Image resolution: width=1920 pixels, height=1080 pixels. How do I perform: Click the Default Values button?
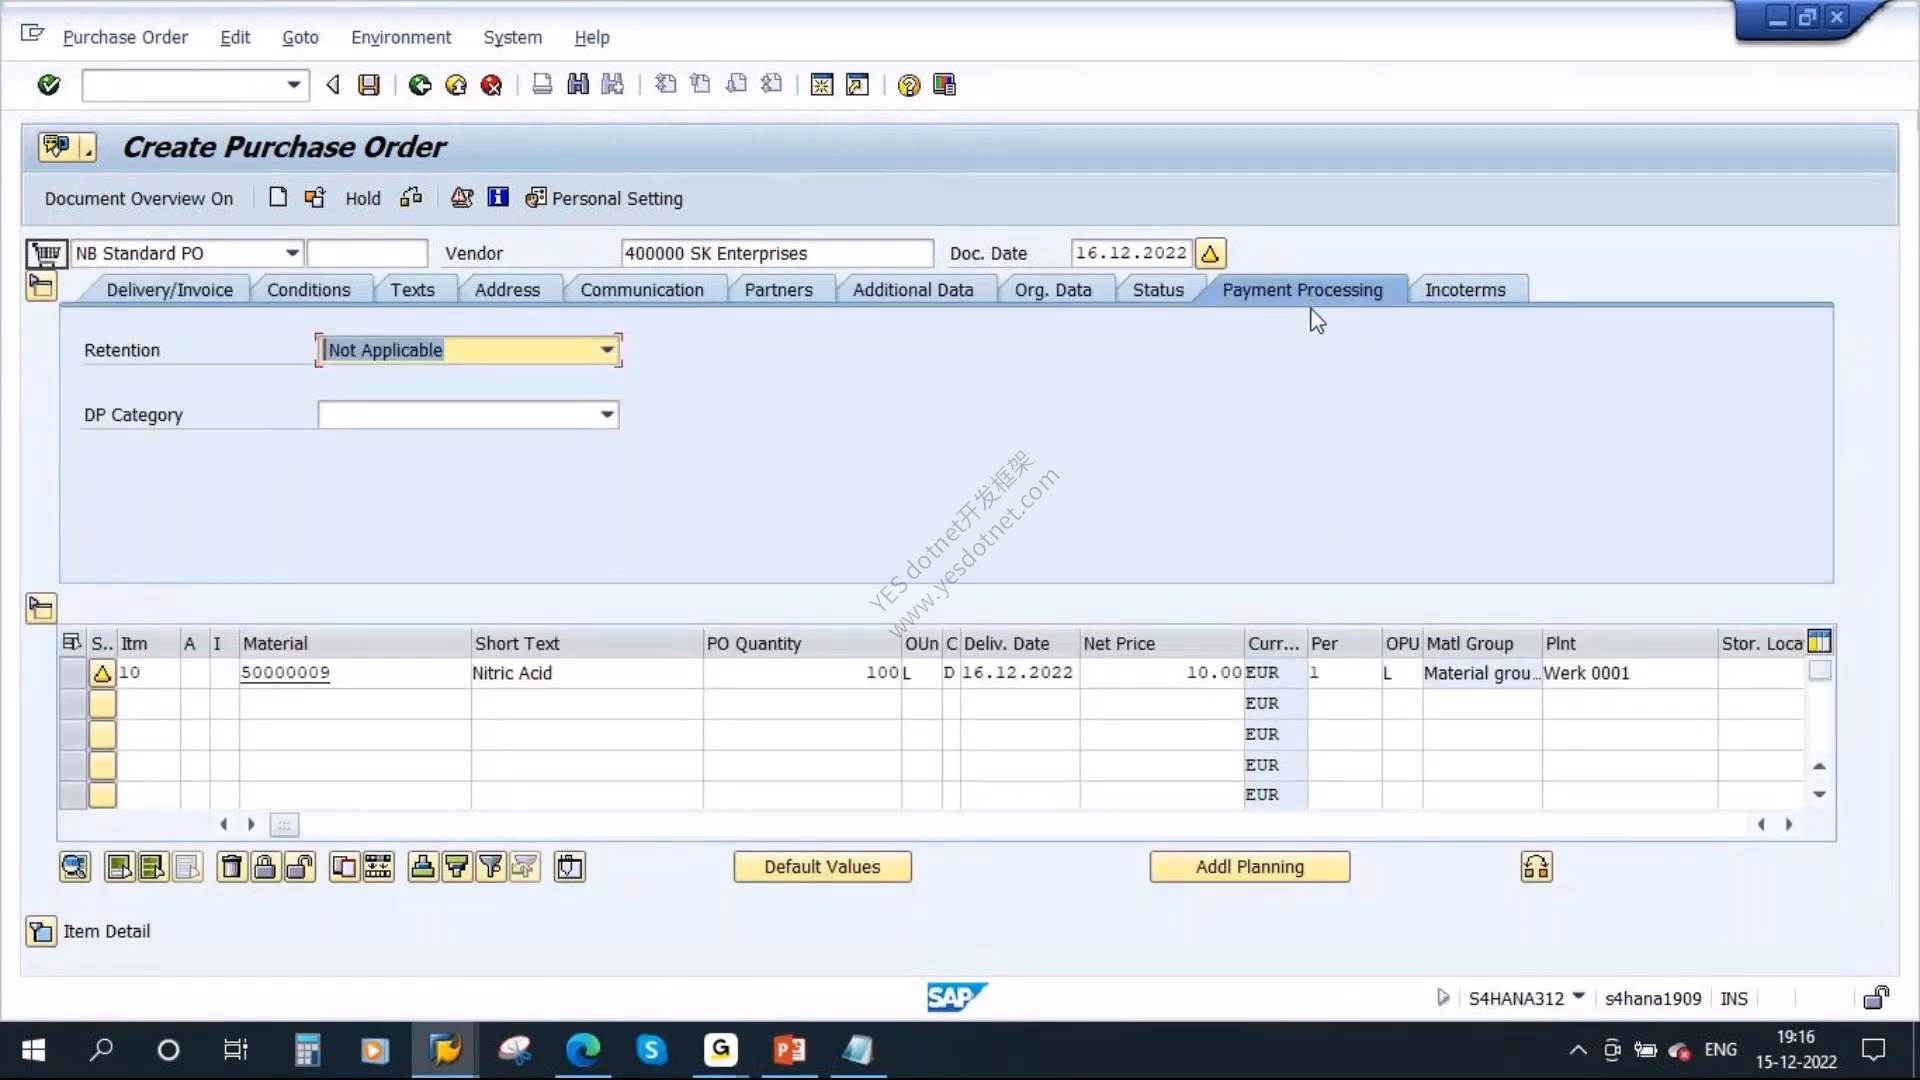click(x=822, y=867)
